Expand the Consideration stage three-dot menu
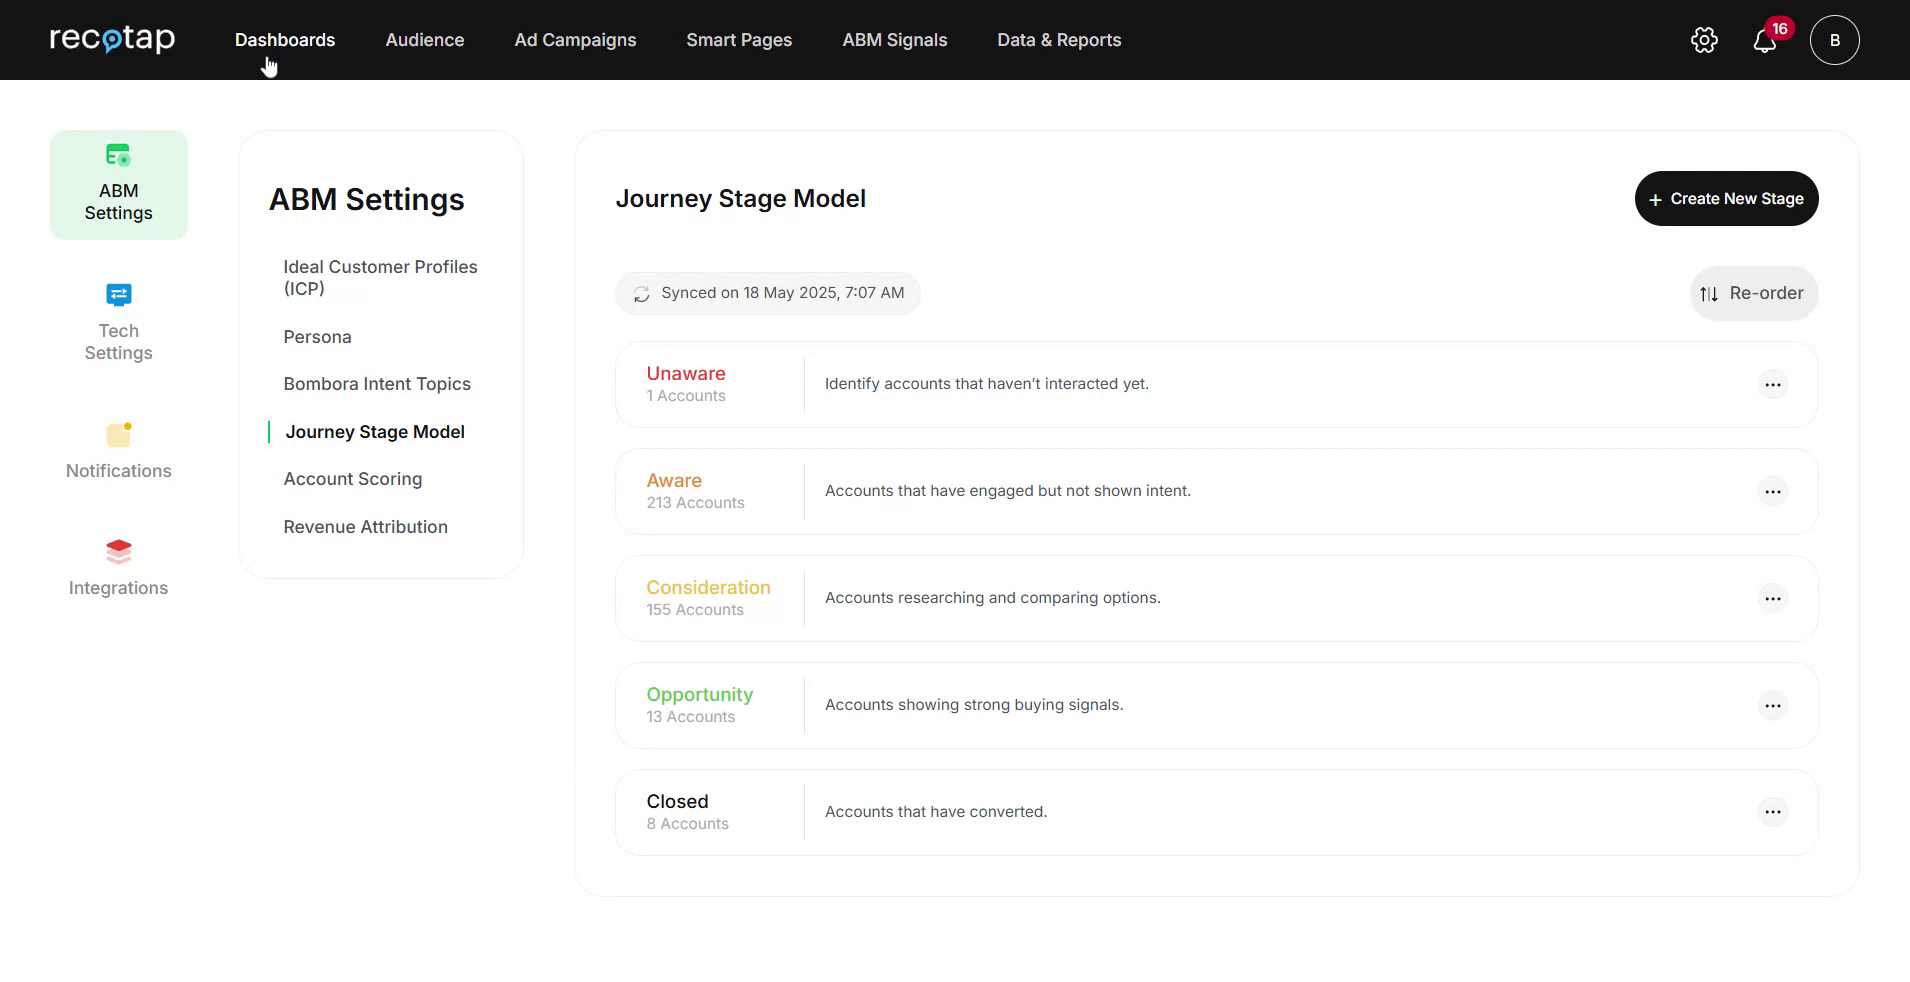Screen dimensions: 1910x982 (x=1772, y=599)
